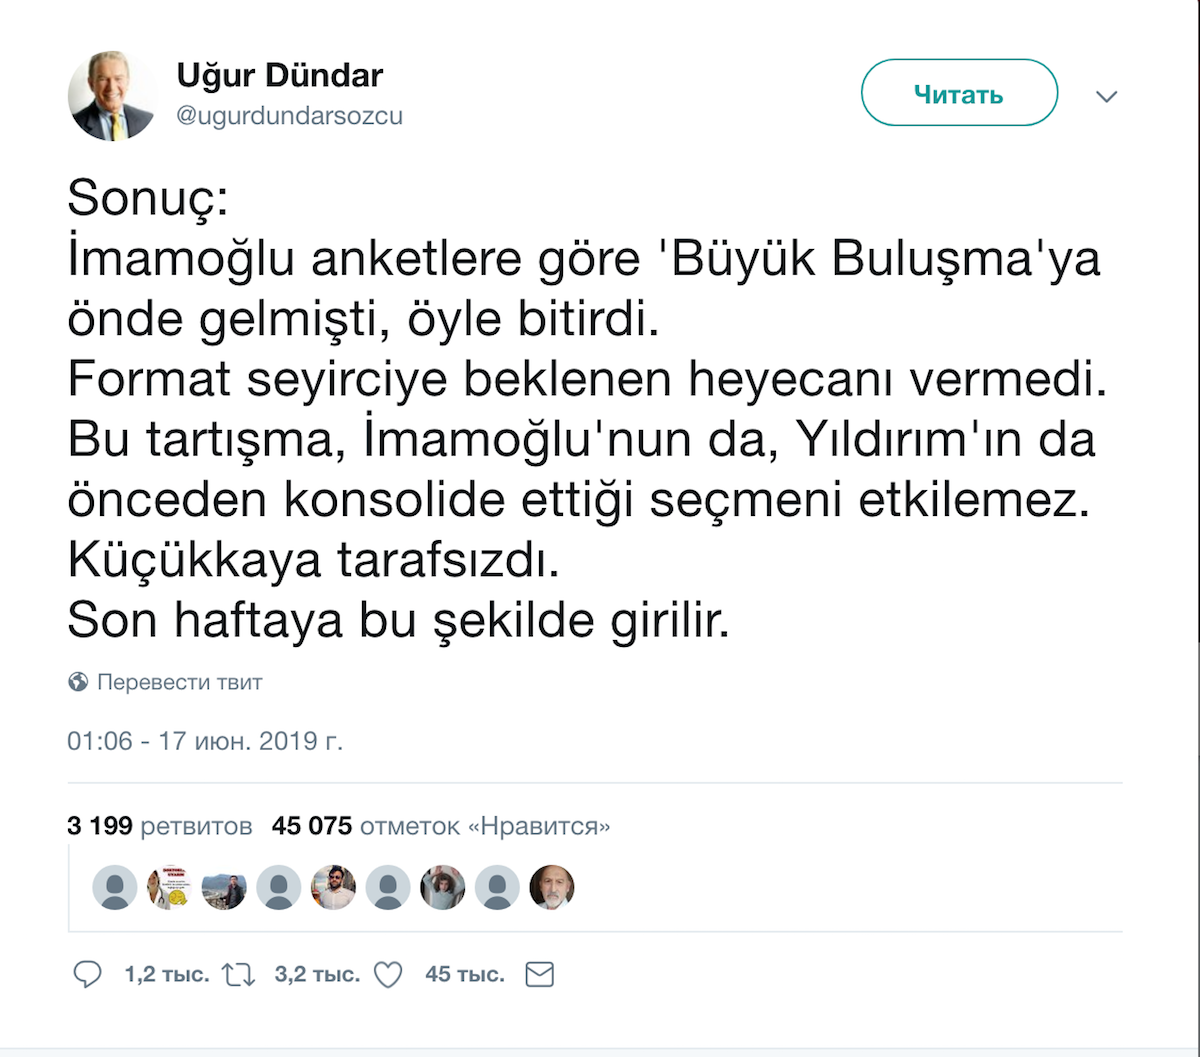Viewport: 1200px width, 1057px height.
Task: Open the 3 199 ретвитов list
Action: 160,826
